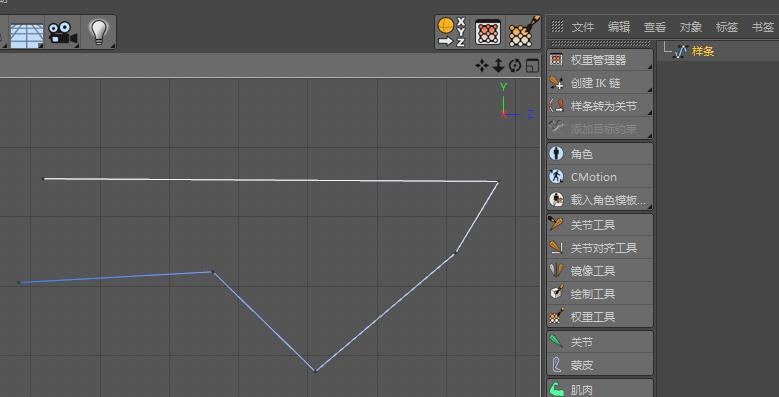Click the viewport zoom arrows icon

click(x=498, y=66)
